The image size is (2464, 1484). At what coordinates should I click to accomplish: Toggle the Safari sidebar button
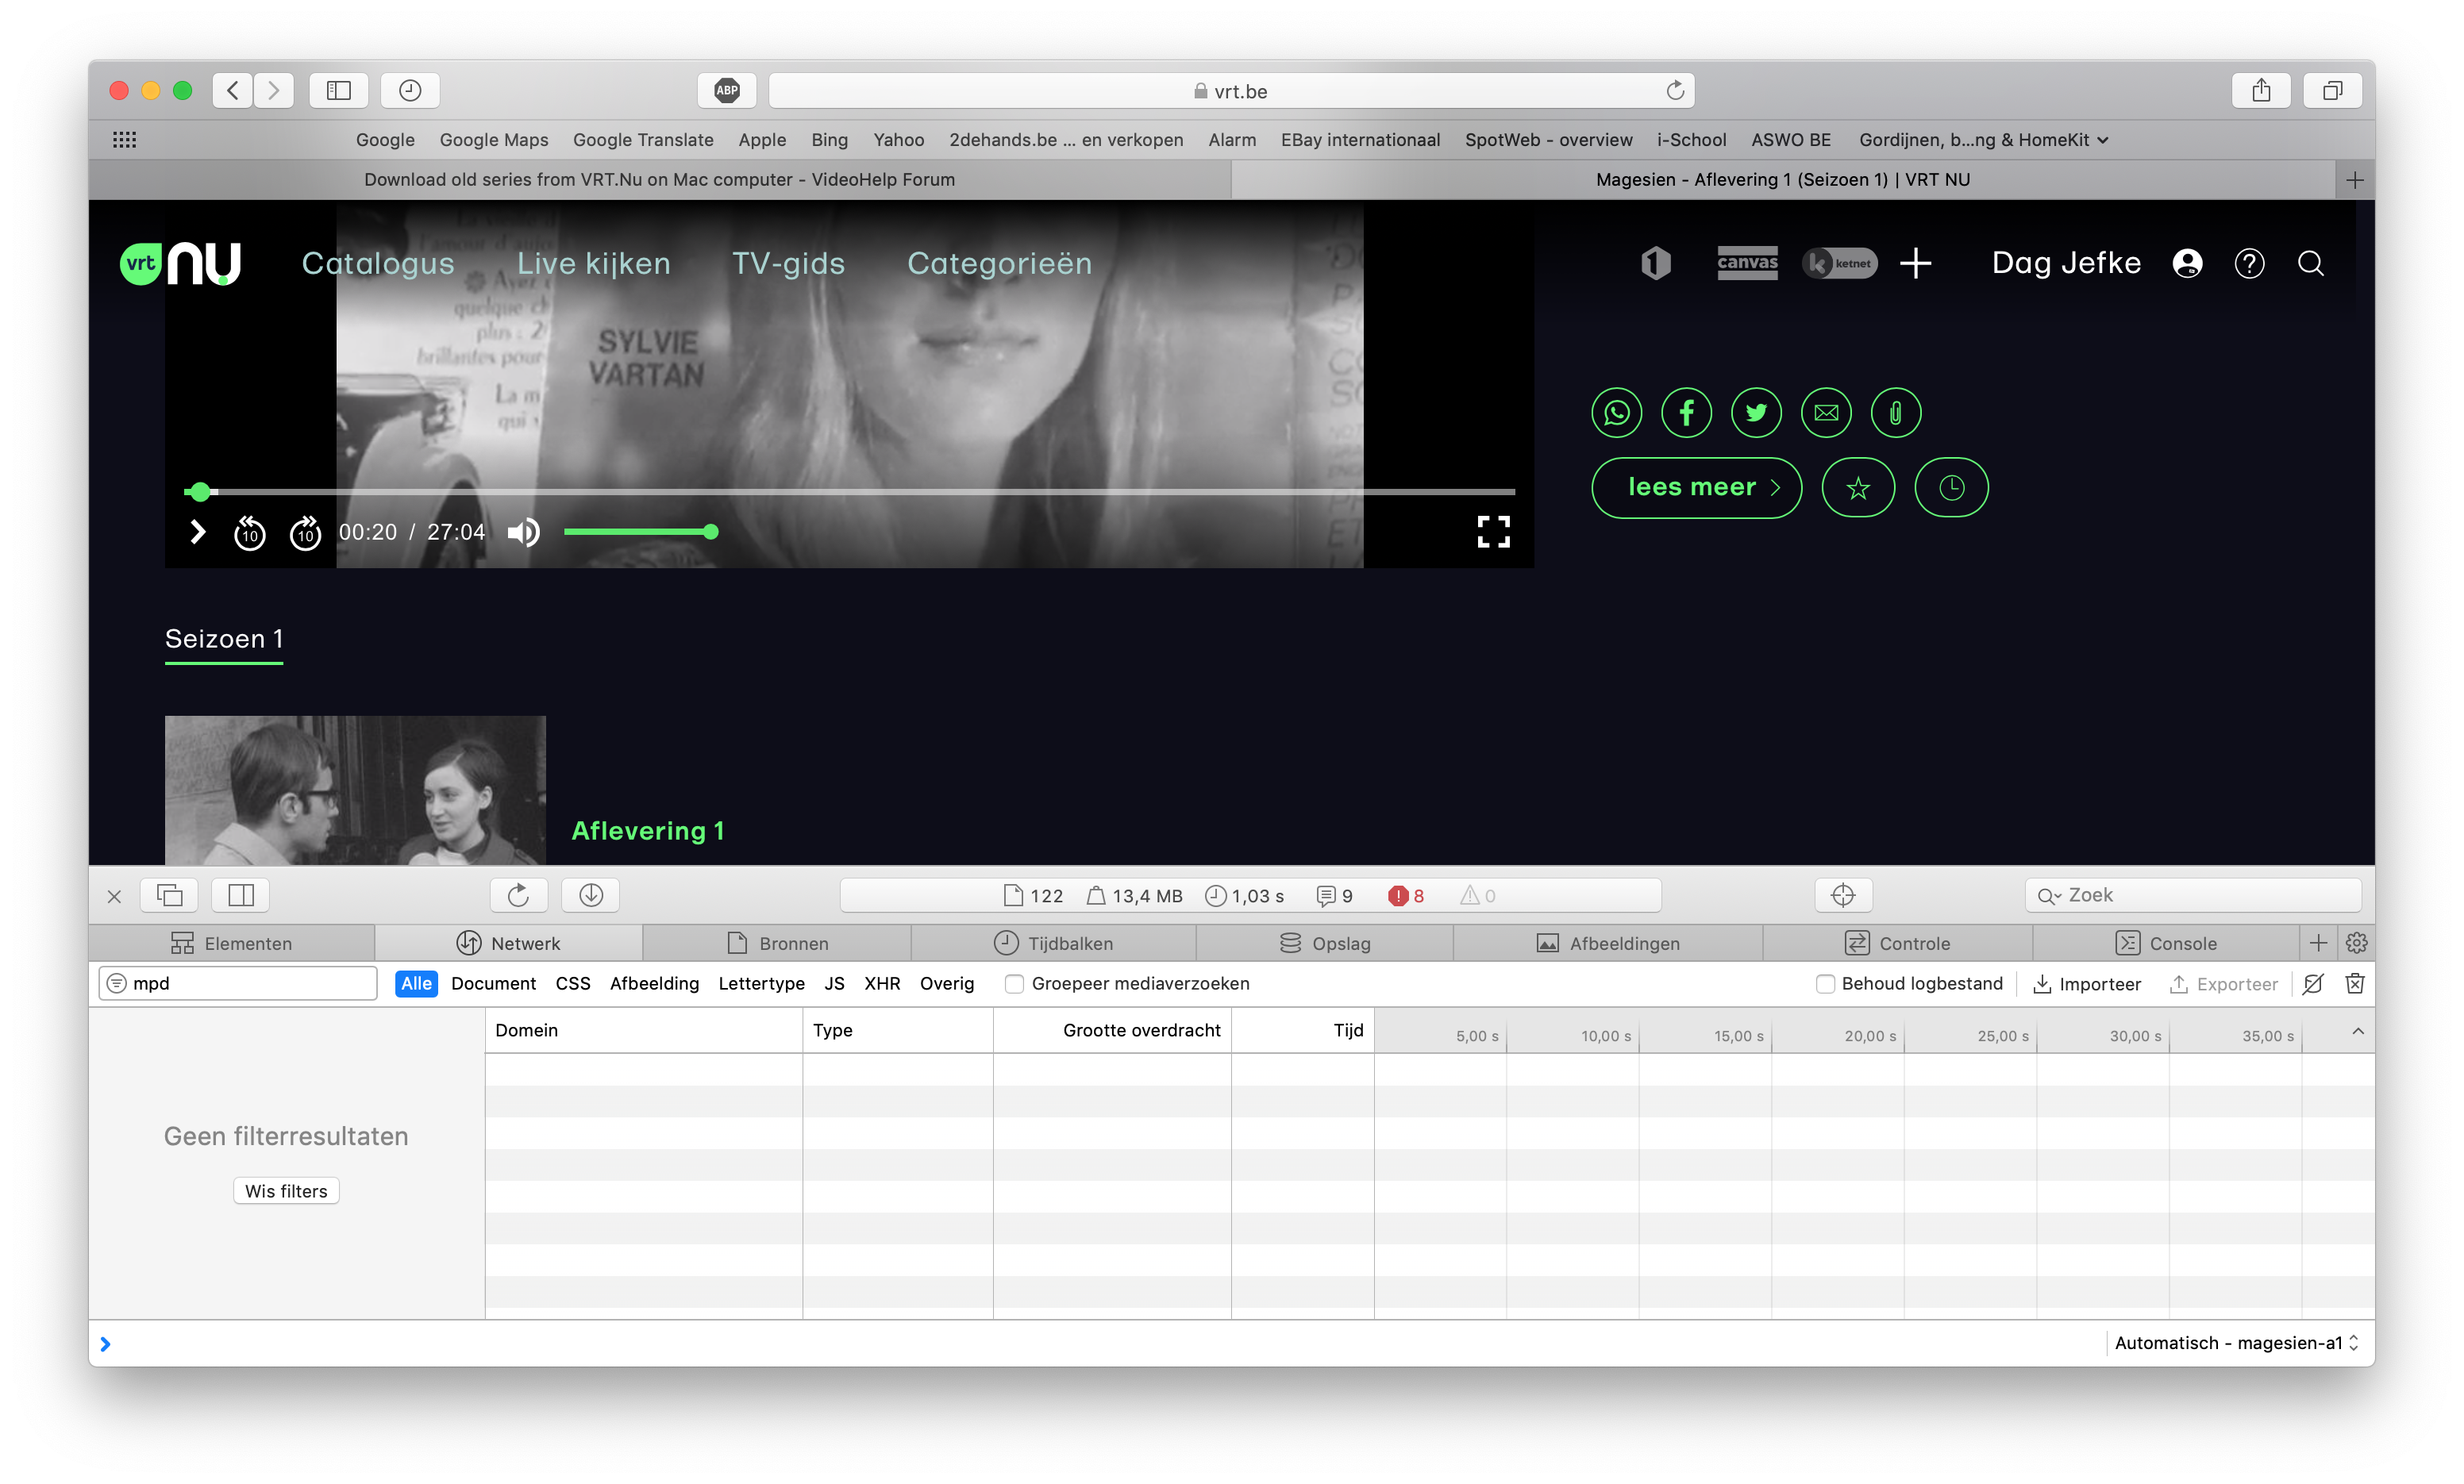tap(339, 91)
